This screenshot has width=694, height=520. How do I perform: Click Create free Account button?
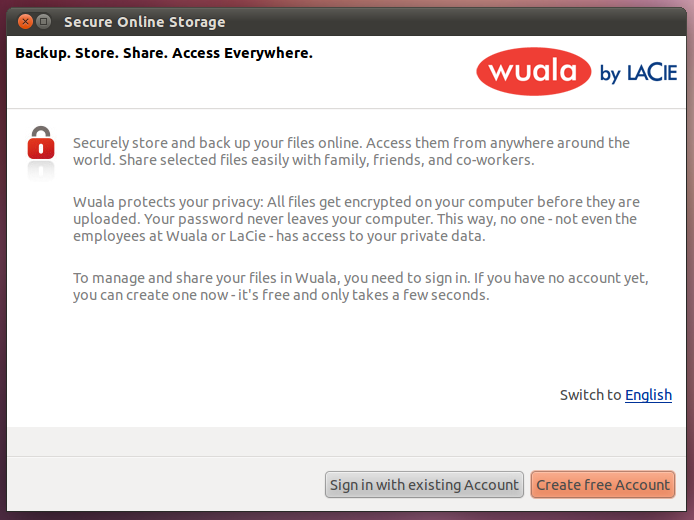pos(603,485)
